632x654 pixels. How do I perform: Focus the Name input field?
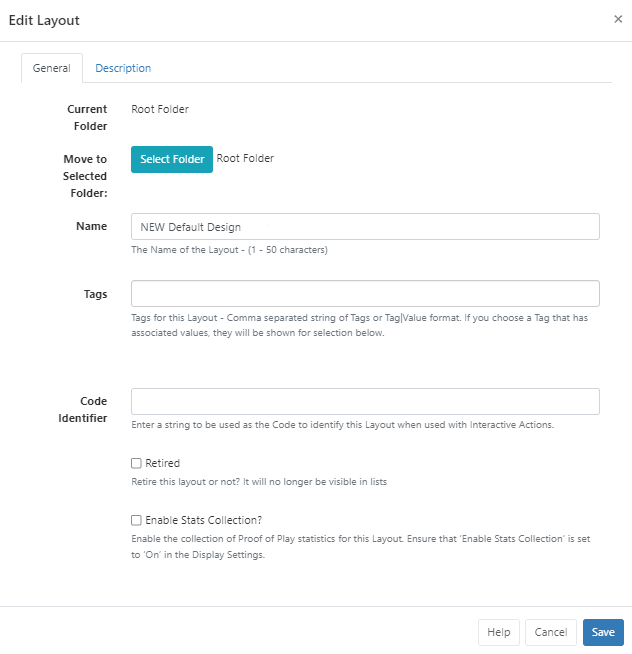[x=365, y=227]
